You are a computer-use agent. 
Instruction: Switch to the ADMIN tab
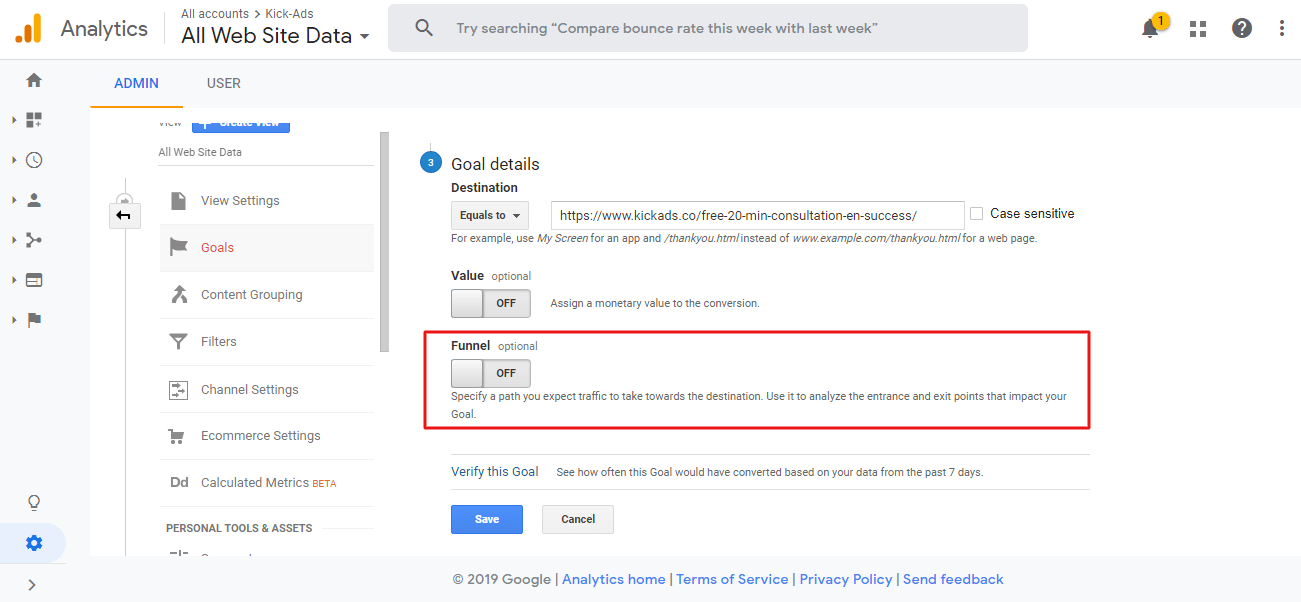136,83
